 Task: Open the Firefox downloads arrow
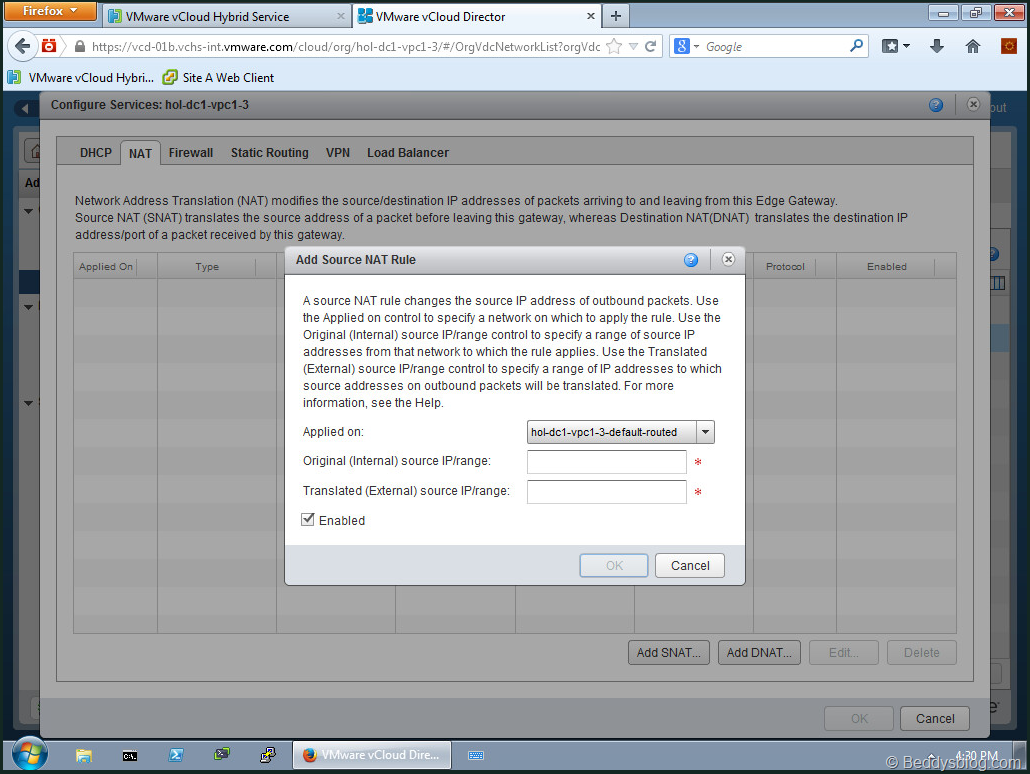937,46
